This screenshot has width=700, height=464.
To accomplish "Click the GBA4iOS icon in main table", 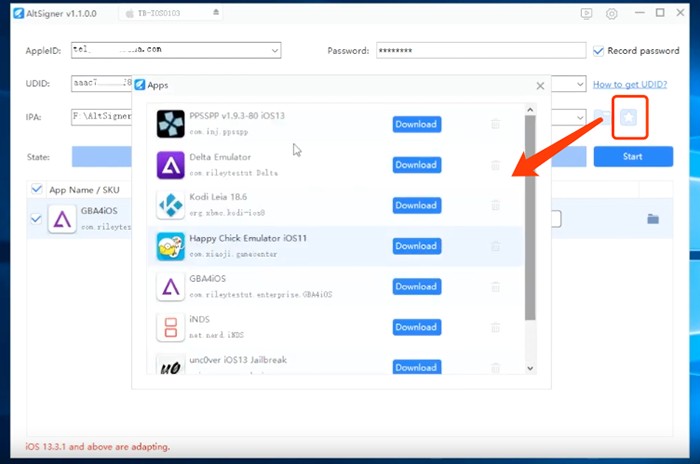I will click(x=62, y=219).
